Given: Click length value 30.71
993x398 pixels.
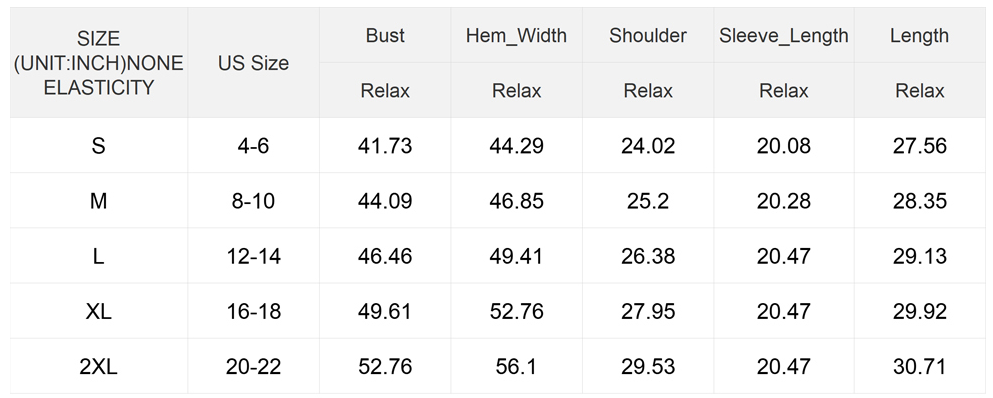Looking at the screenshot, I should (x=920, y=366).
